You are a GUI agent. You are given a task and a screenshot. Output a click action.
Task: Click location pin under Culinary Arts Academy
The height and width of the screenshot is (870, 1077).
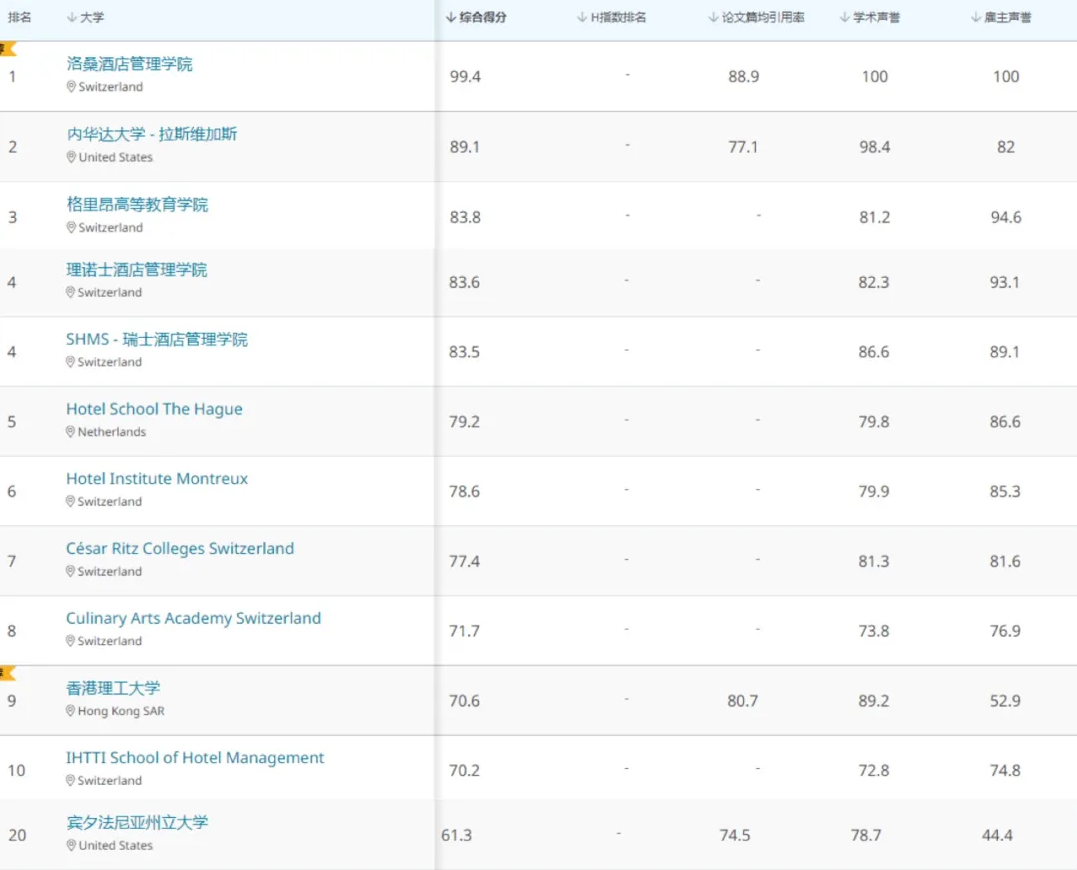point(70,641)
